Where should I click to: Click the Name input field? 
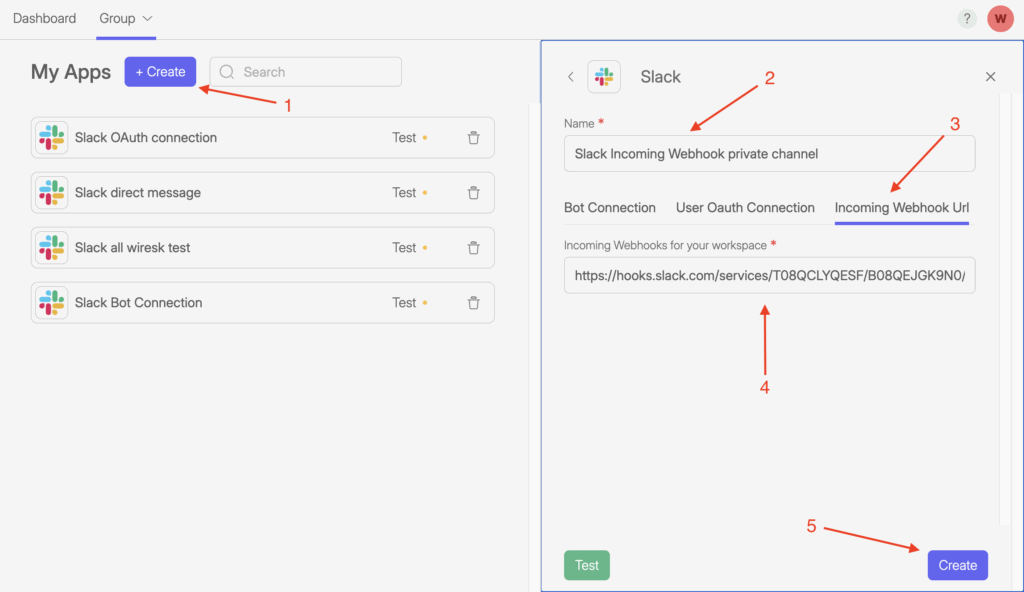point(768,154)
